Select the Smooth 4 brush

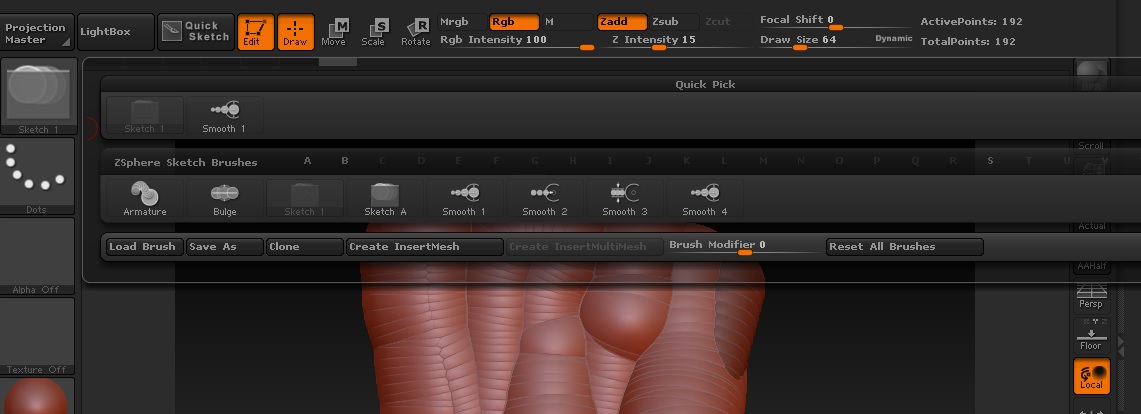pos(705,199)
